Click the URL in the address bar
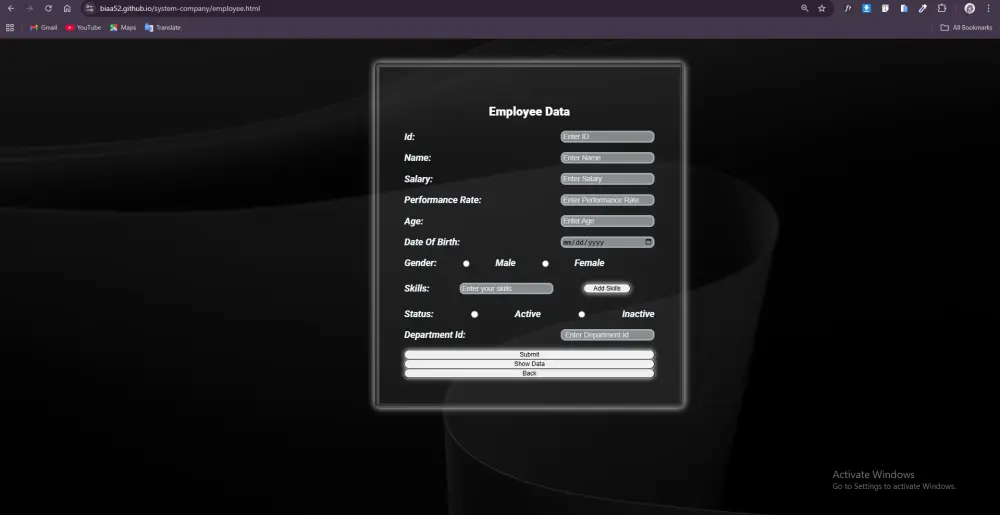 pyautogui.click(x=180, y=8)
